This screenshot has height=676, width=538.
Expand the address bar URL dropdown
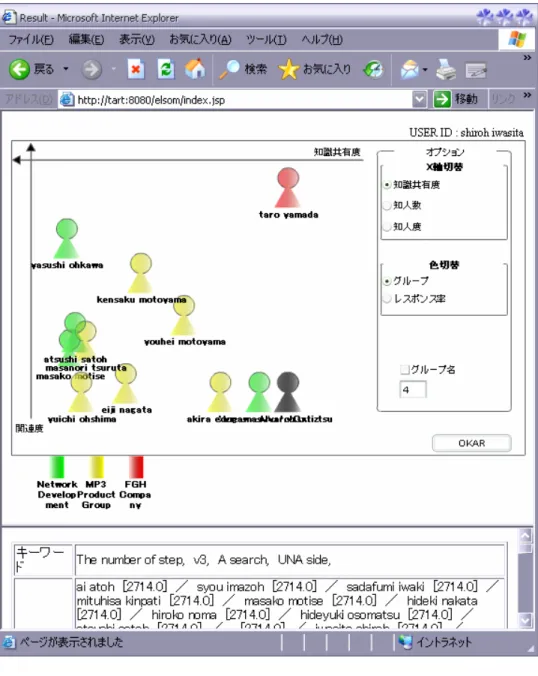coord(419,100)
